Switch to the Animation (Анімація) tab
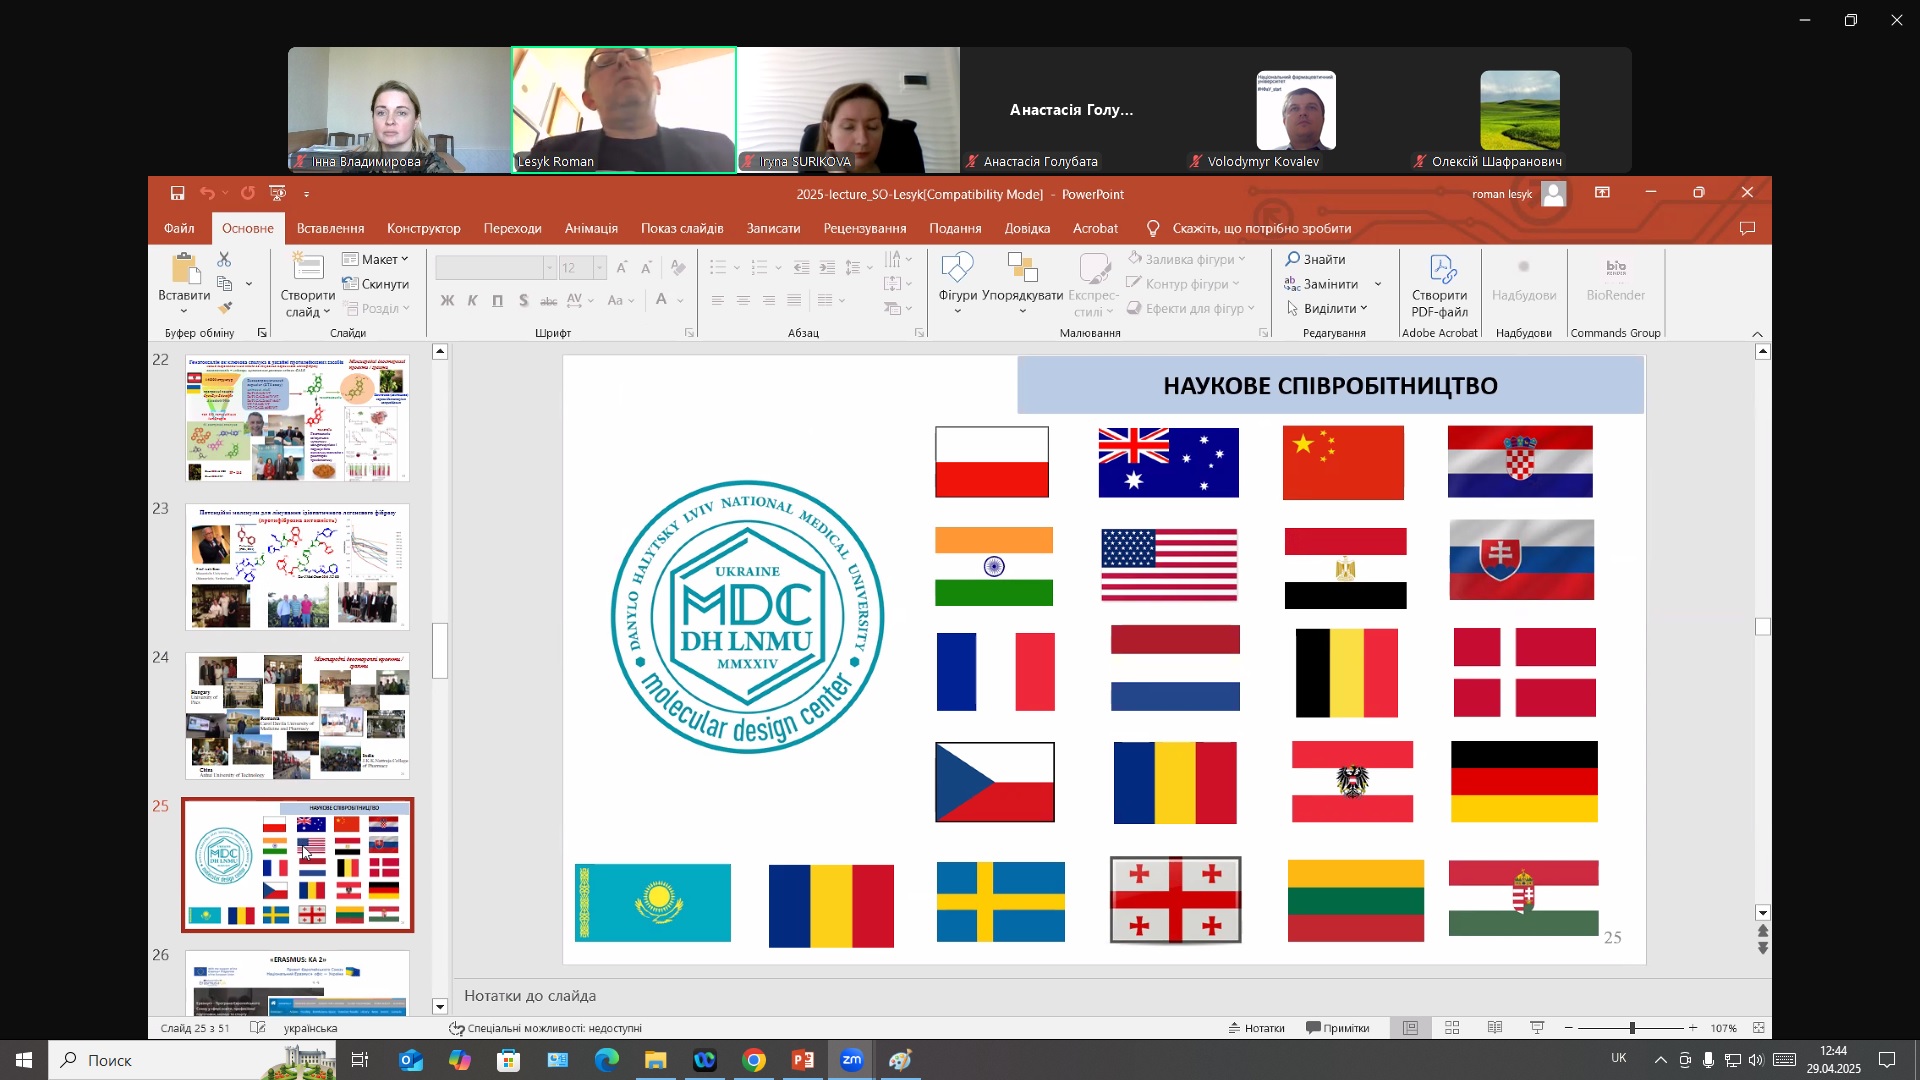This screenshot has width=1920, height=1080. (591, 229)
